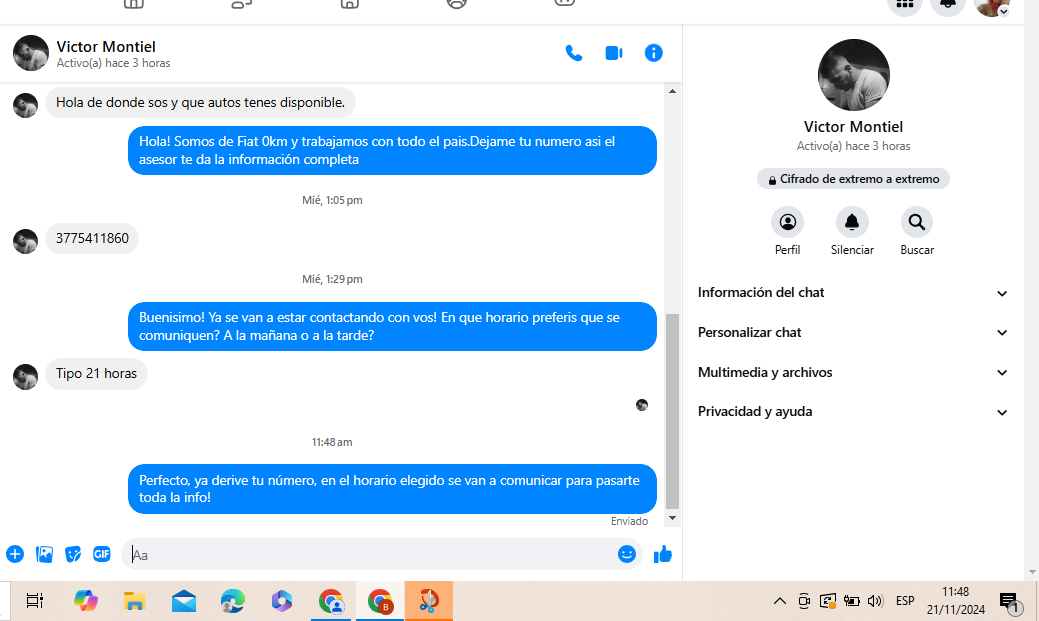Open more actions plus button in composer
Viewport: 1039px width, 621px height.
point(15,554)
